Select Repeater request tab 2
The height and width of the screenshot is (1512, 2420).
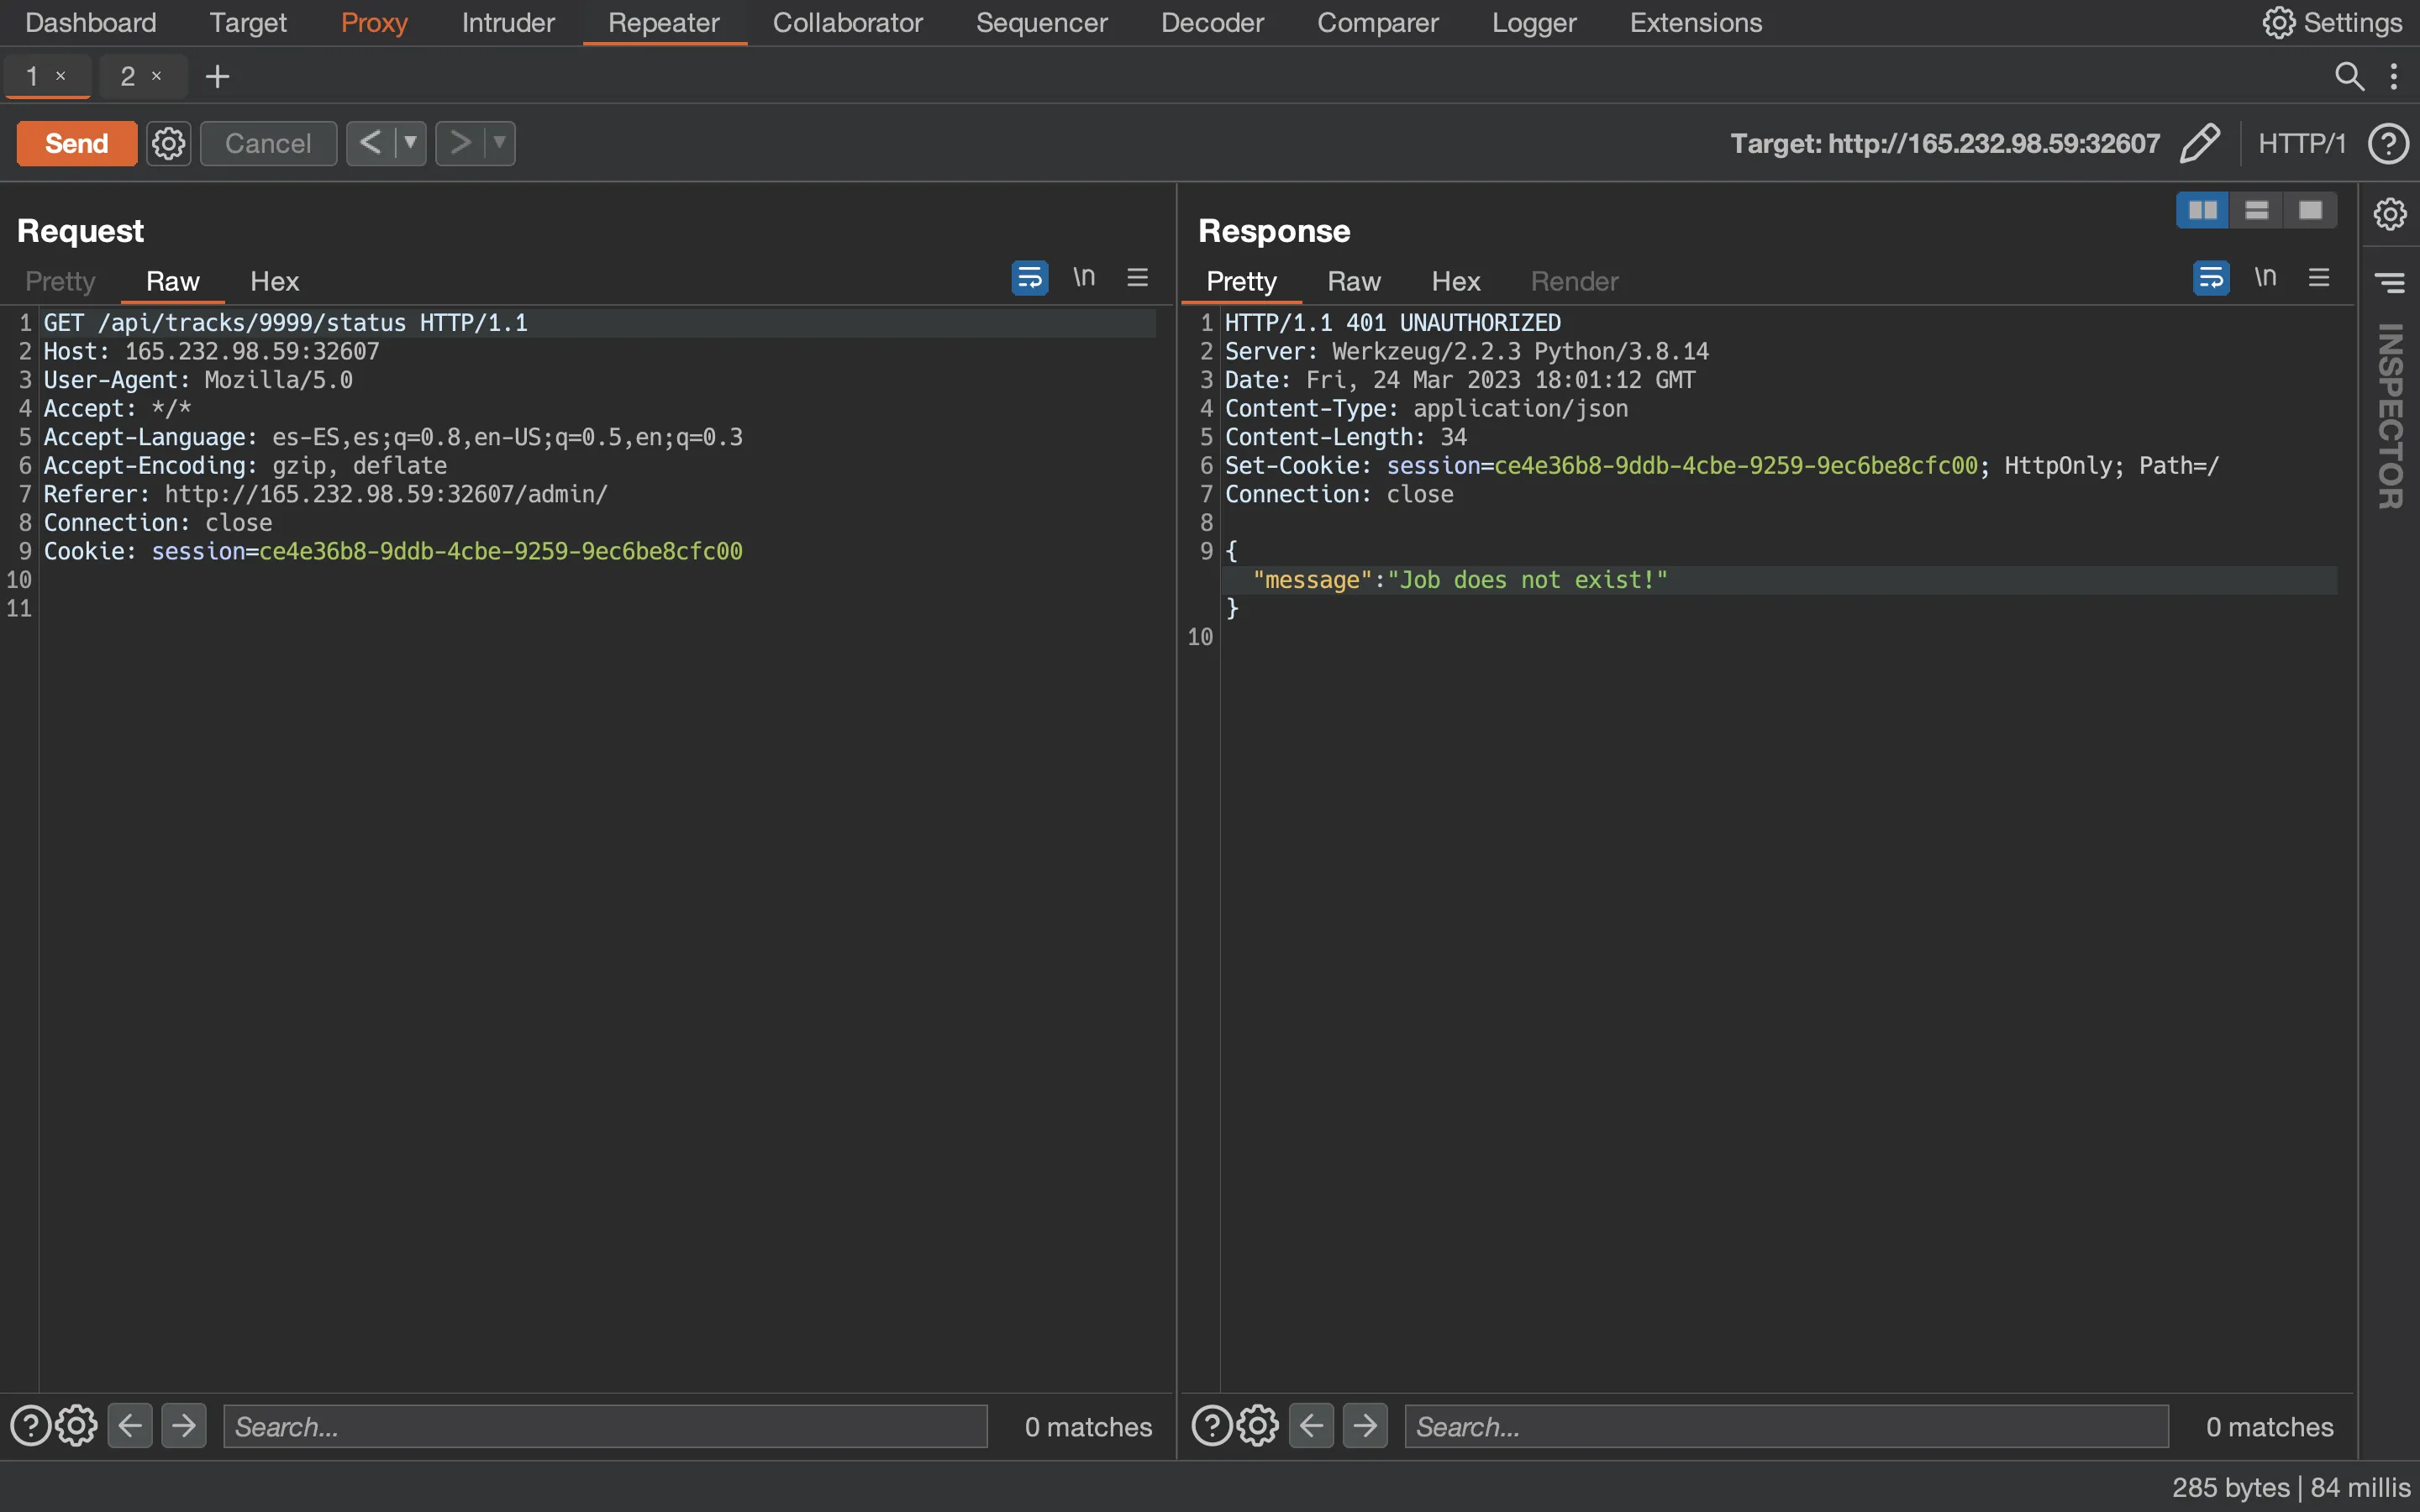(128, 76)
